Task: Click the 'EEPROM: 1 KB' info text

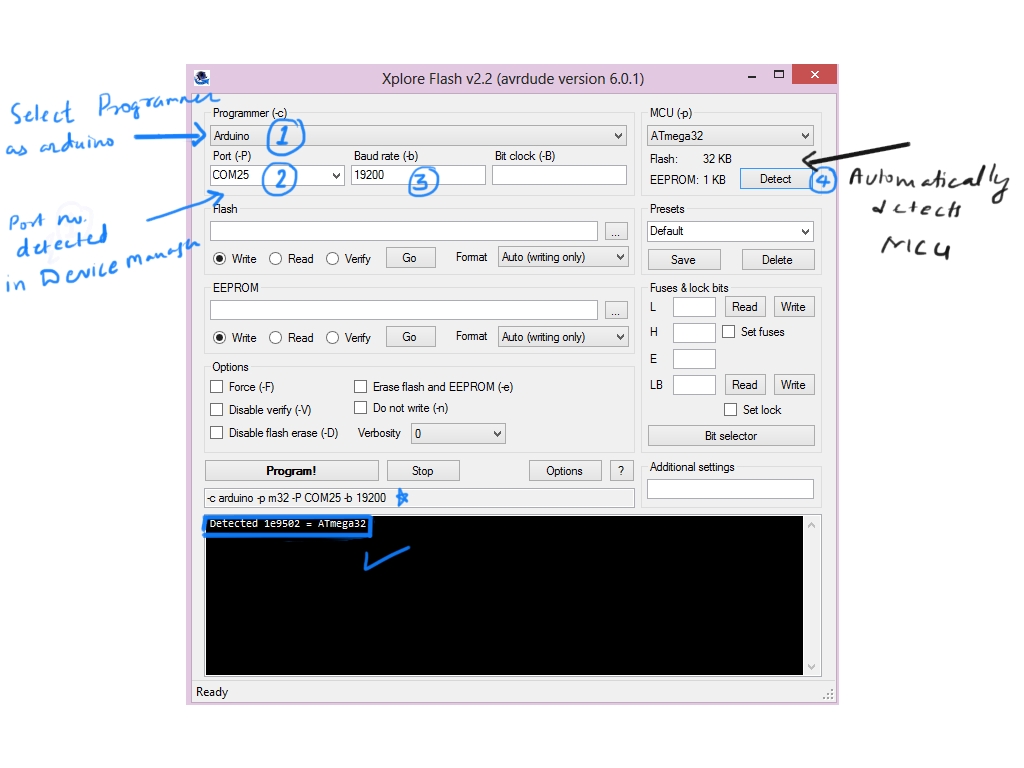Action: click(688, 180)
